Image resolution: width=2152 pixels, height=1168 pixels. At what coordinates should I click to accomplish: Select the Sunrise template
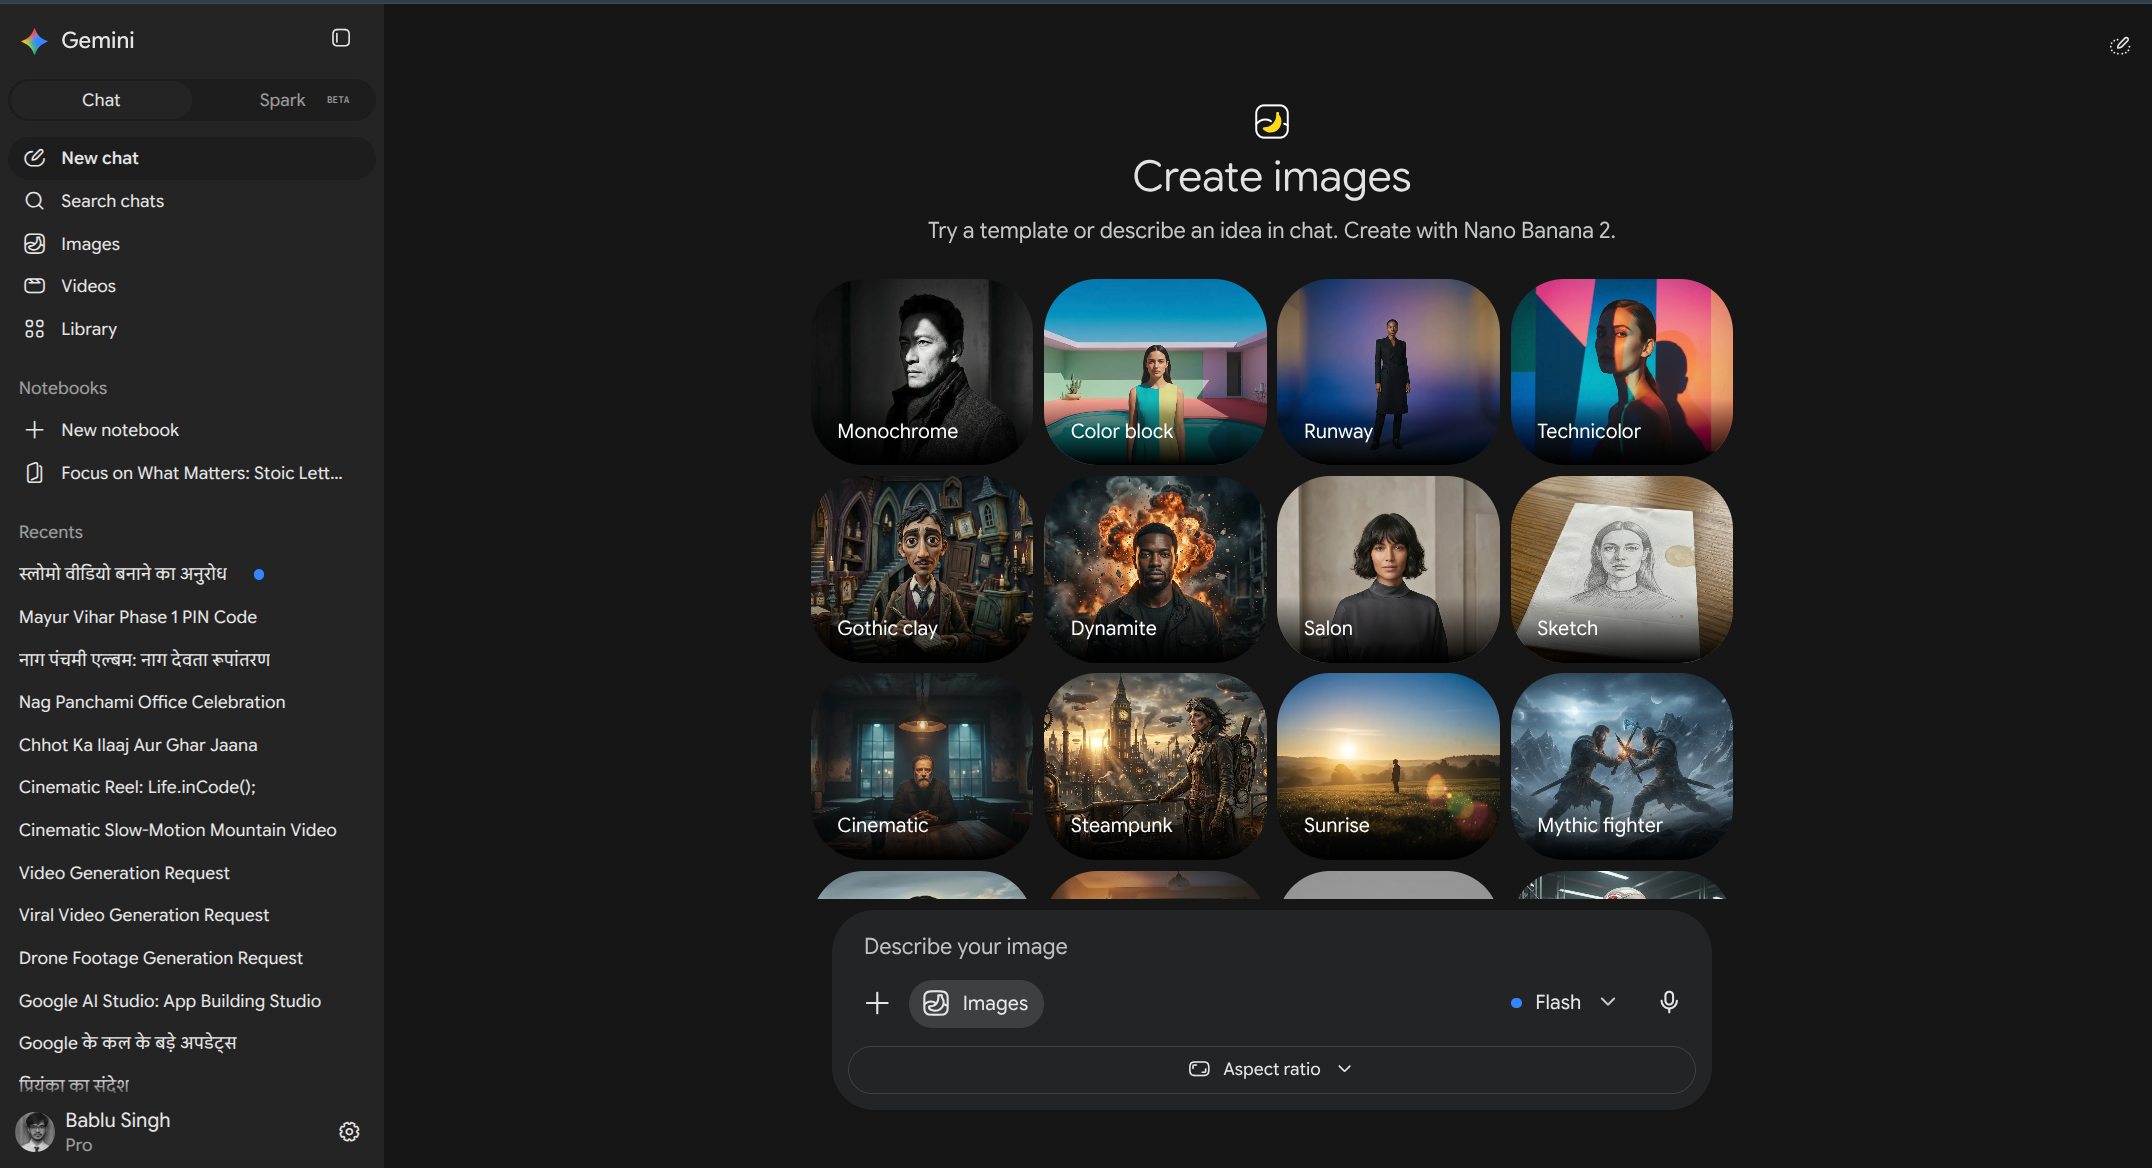pos(1388,765)
